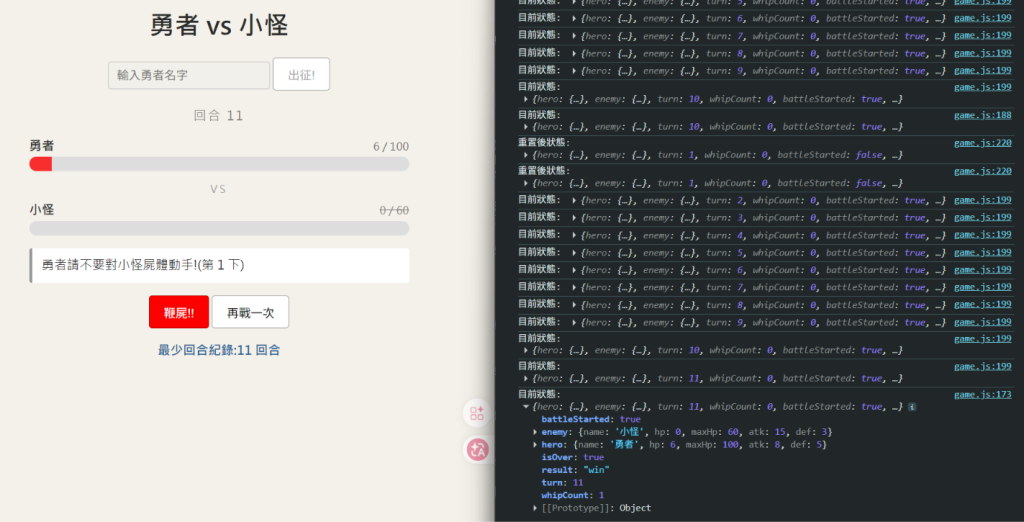
Task: Click the floating grid sparkle icon
Action: click(477, 414)
